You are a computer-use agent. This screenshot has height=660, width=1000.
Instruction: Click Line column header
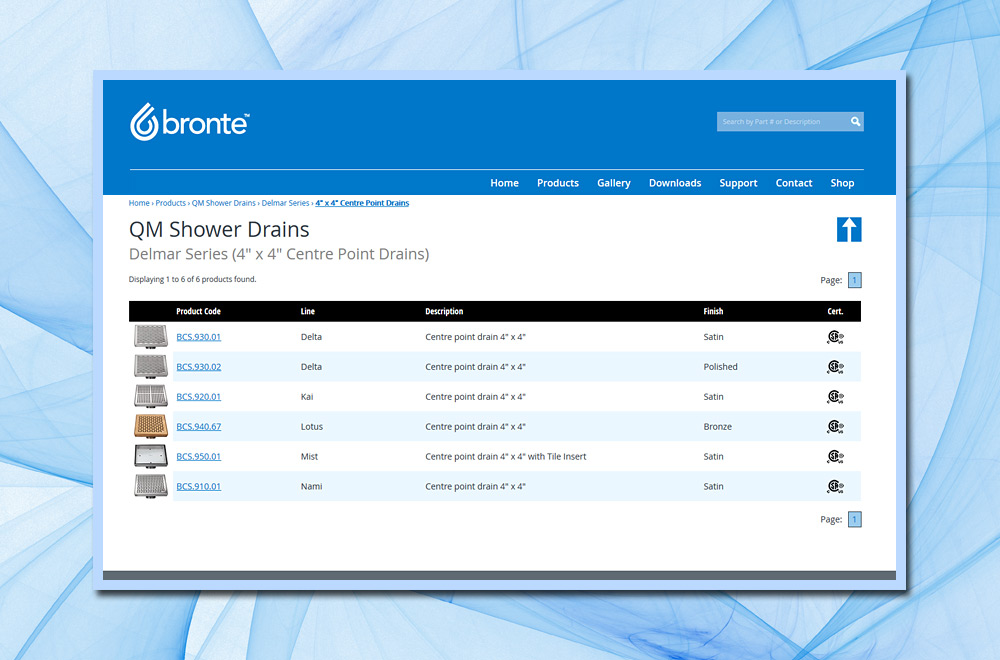pos(307,311)
